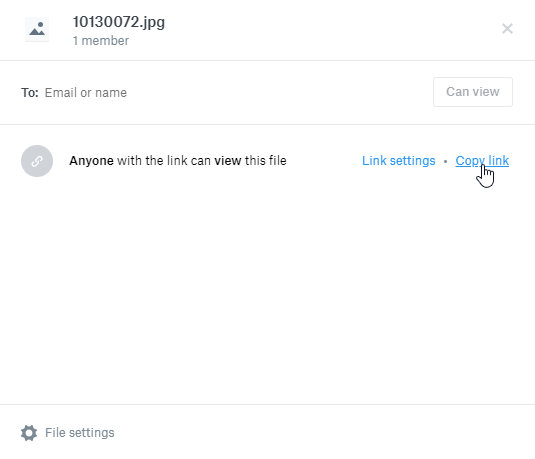Open File settings via the gear icon
Viewport: 535px width, 459px height.
(29, 433)
